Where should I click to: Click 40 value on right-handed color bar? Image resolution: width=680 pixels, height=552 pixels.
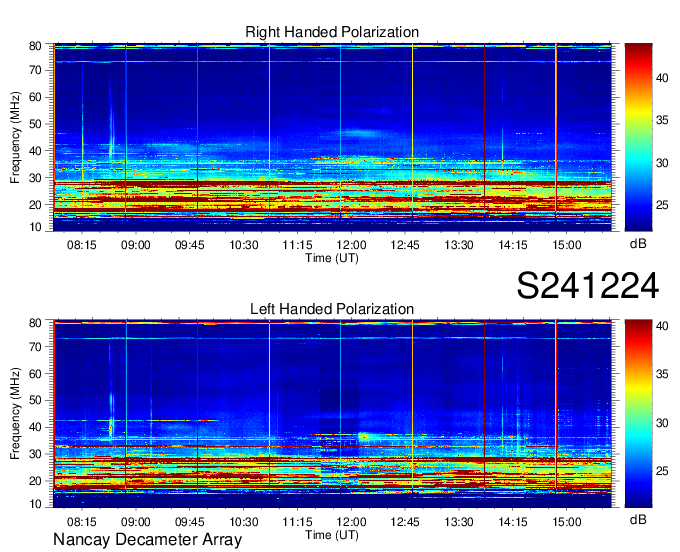point(662,78)
